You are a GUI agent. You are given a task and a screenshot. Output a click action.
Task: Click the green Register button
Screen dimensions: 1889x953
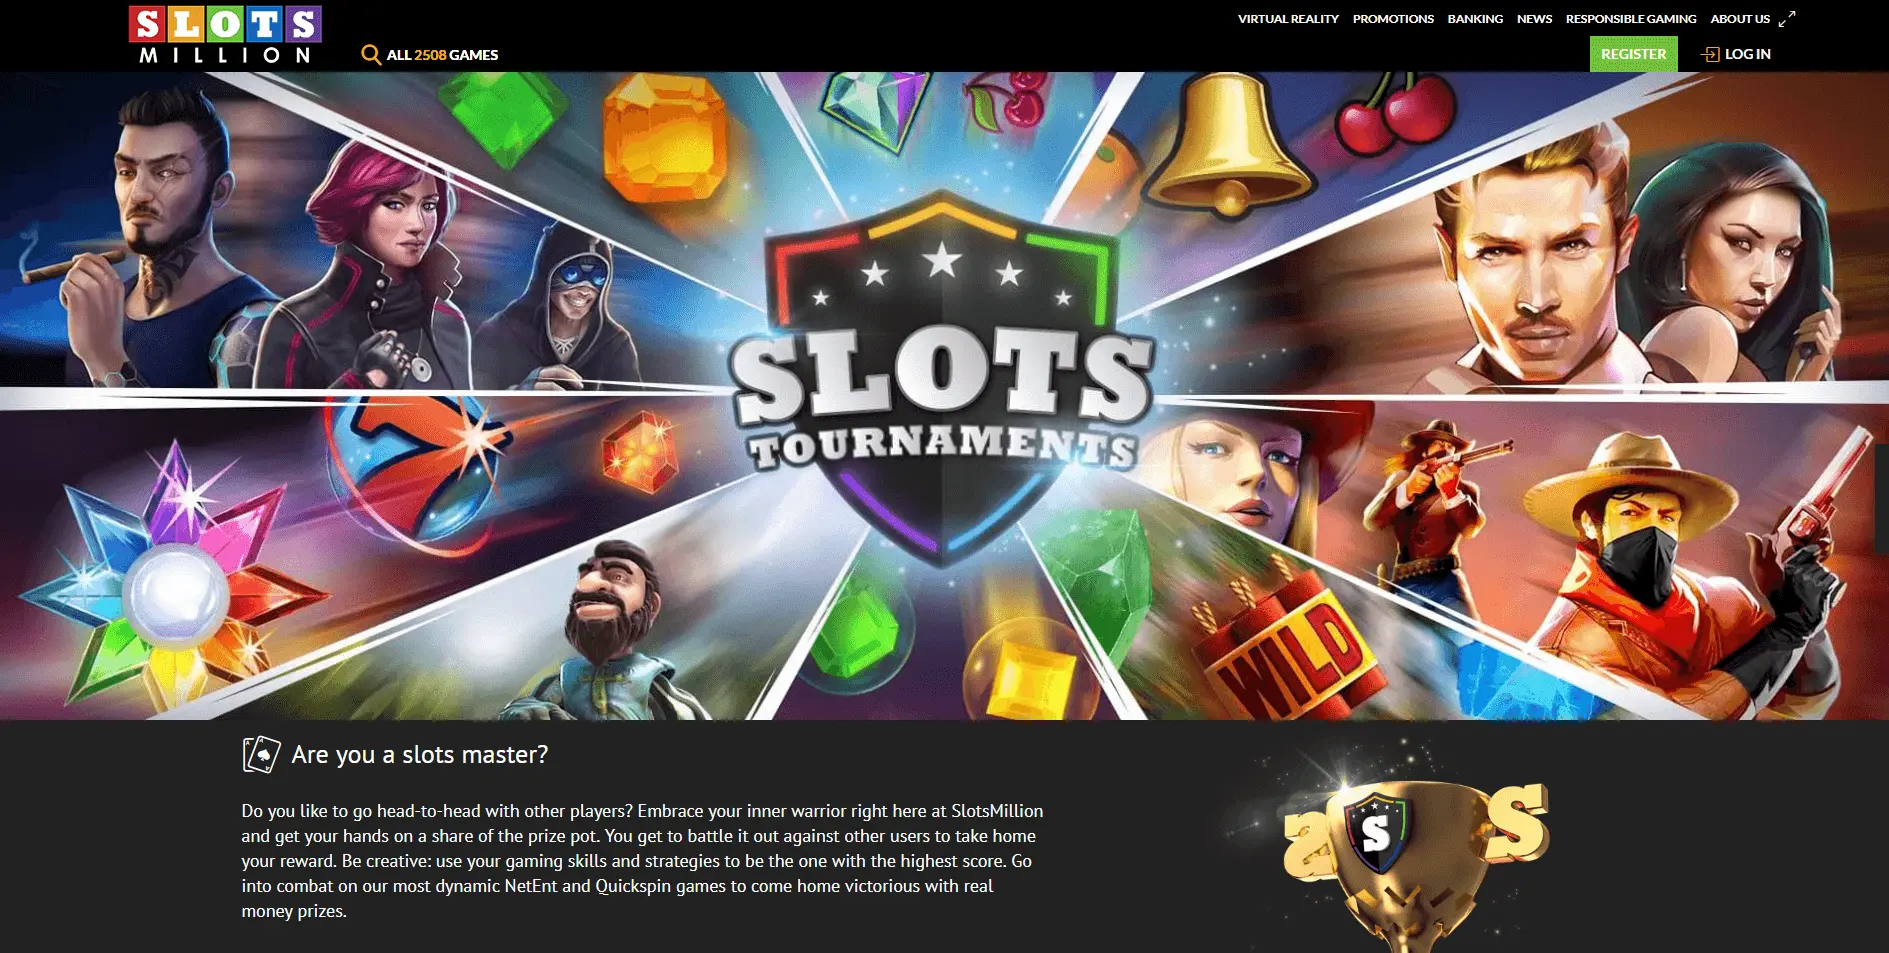click(x=1634, y=54)
